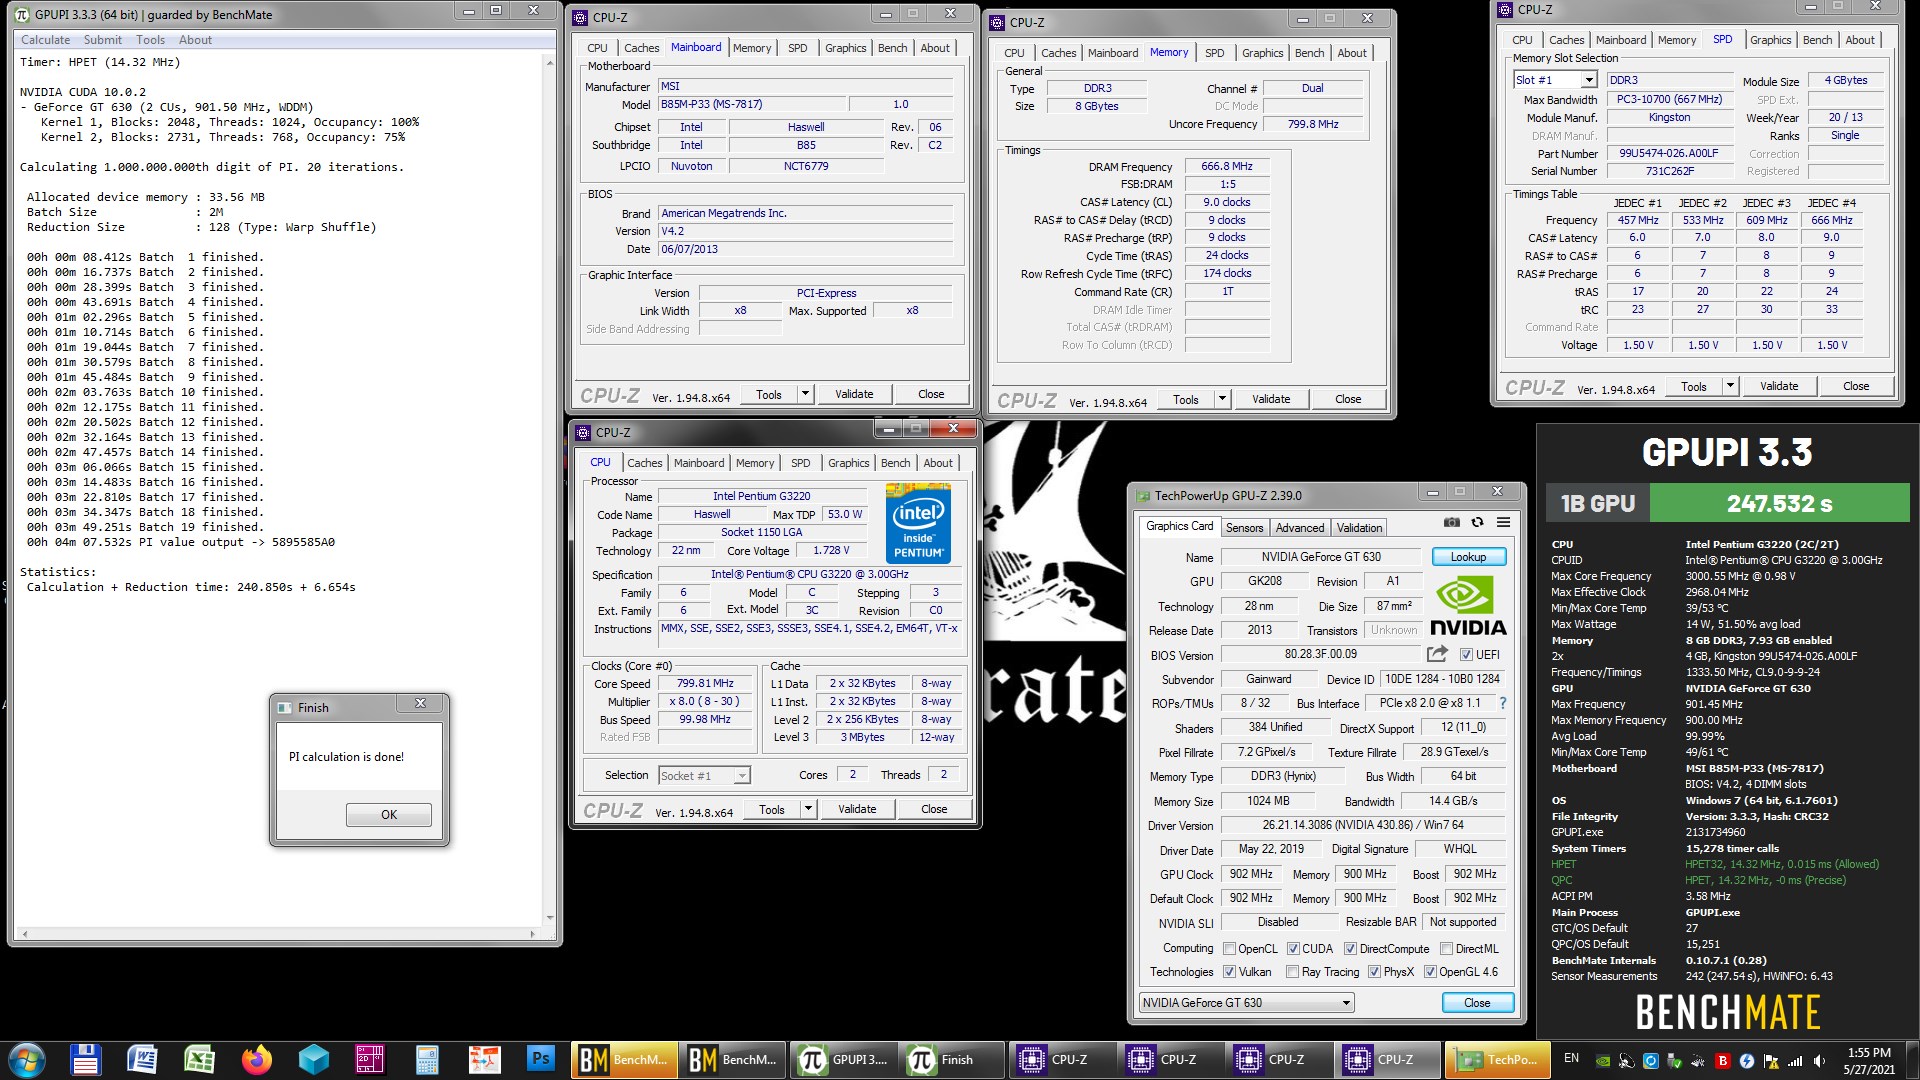Viewport: 1920px width, 1080px height.
Task: Toggle the OpenGL 4.6 checkbox
Action: pyautogui.click(x=1430, y=972)
